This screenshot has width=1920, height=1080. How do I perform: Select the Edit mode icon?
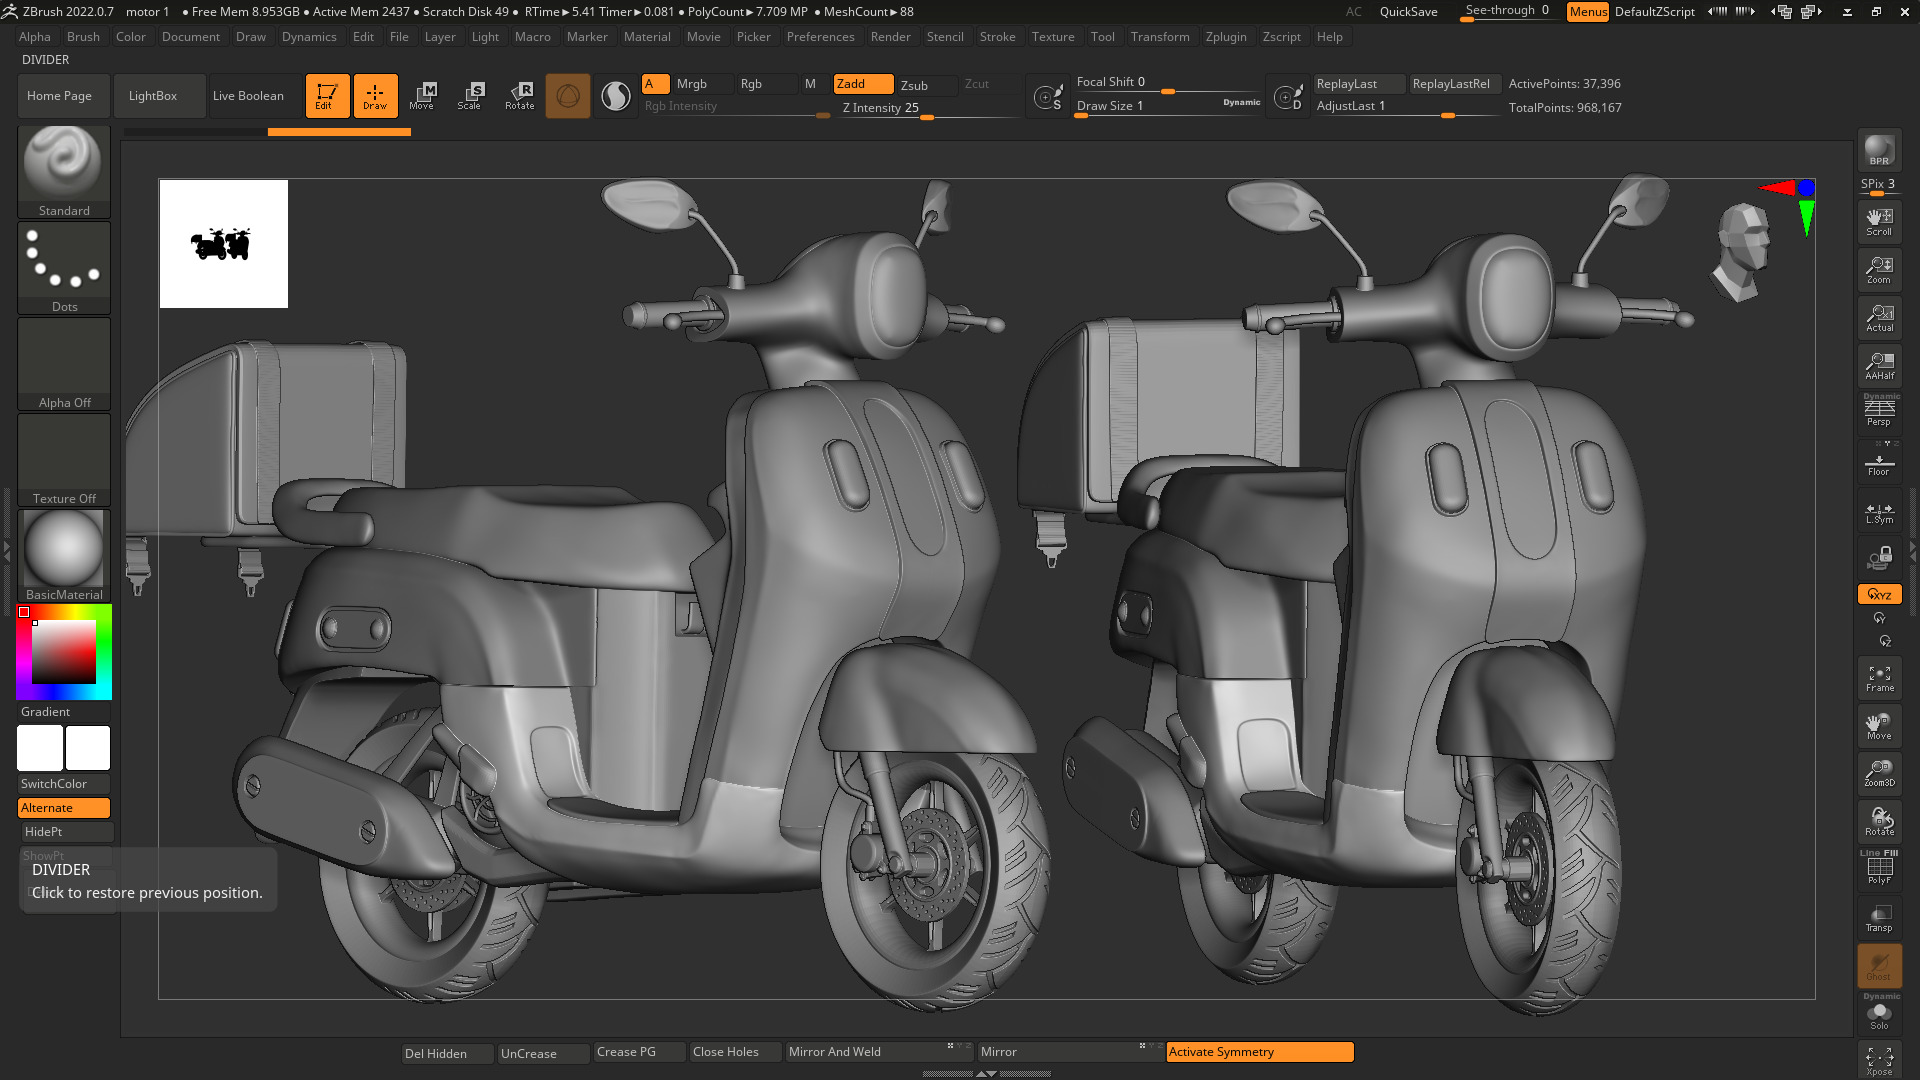pyautogui.click(x=327, y=96)
